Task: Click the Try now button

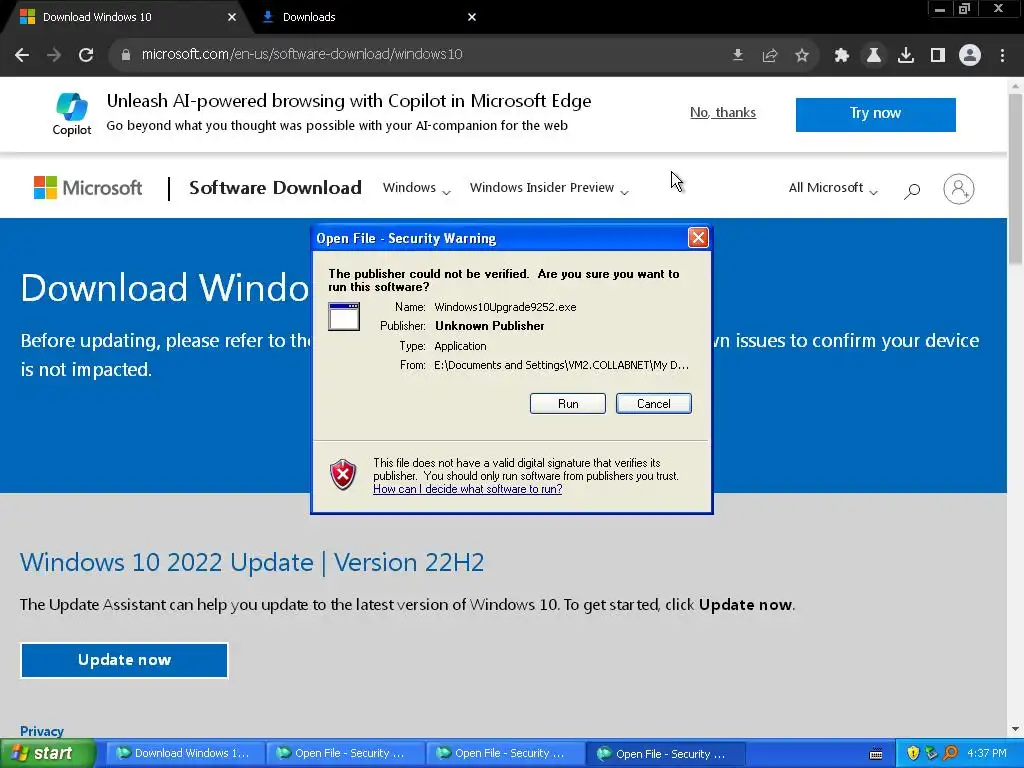Action: [875, 114]
